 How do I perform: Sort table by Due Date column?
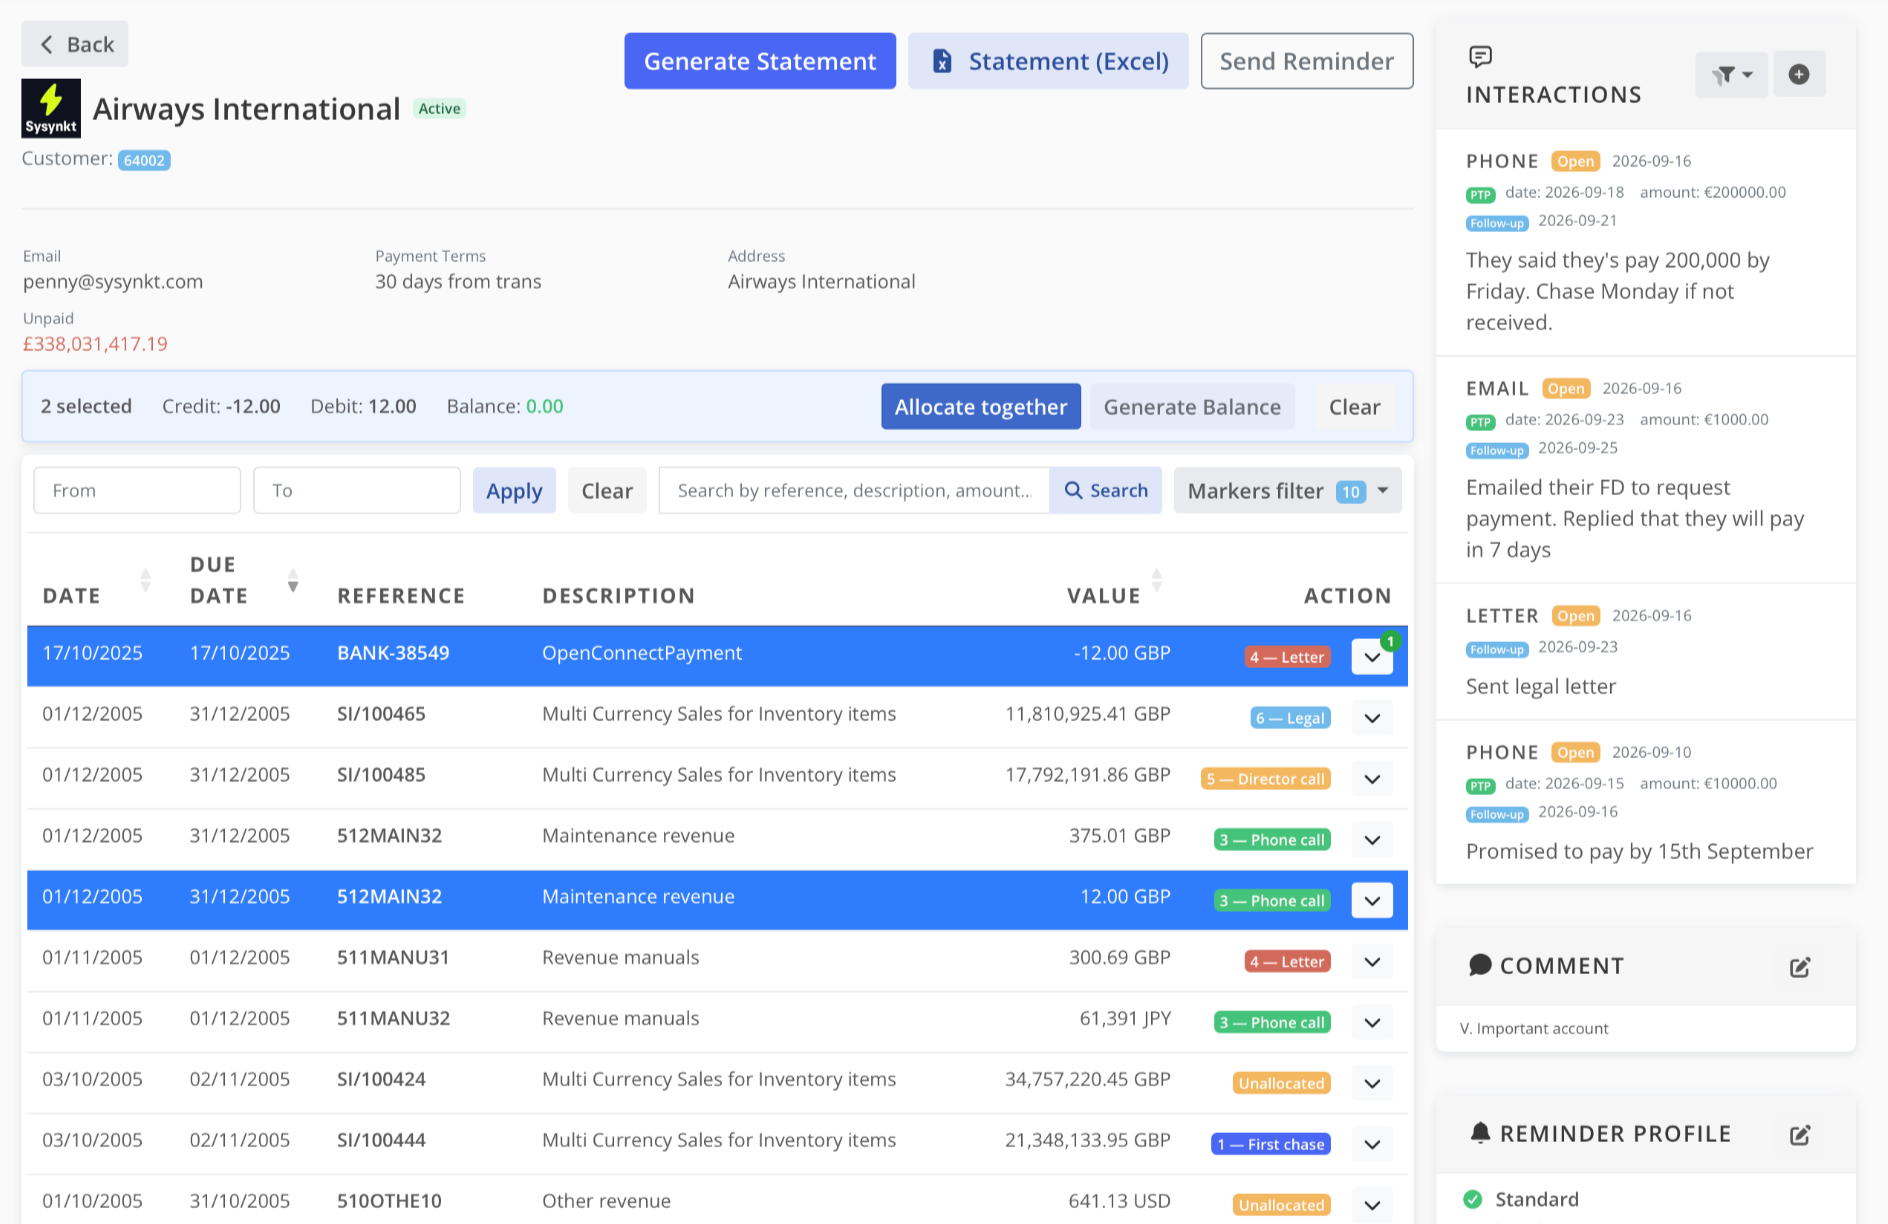(x=293, y=581)
